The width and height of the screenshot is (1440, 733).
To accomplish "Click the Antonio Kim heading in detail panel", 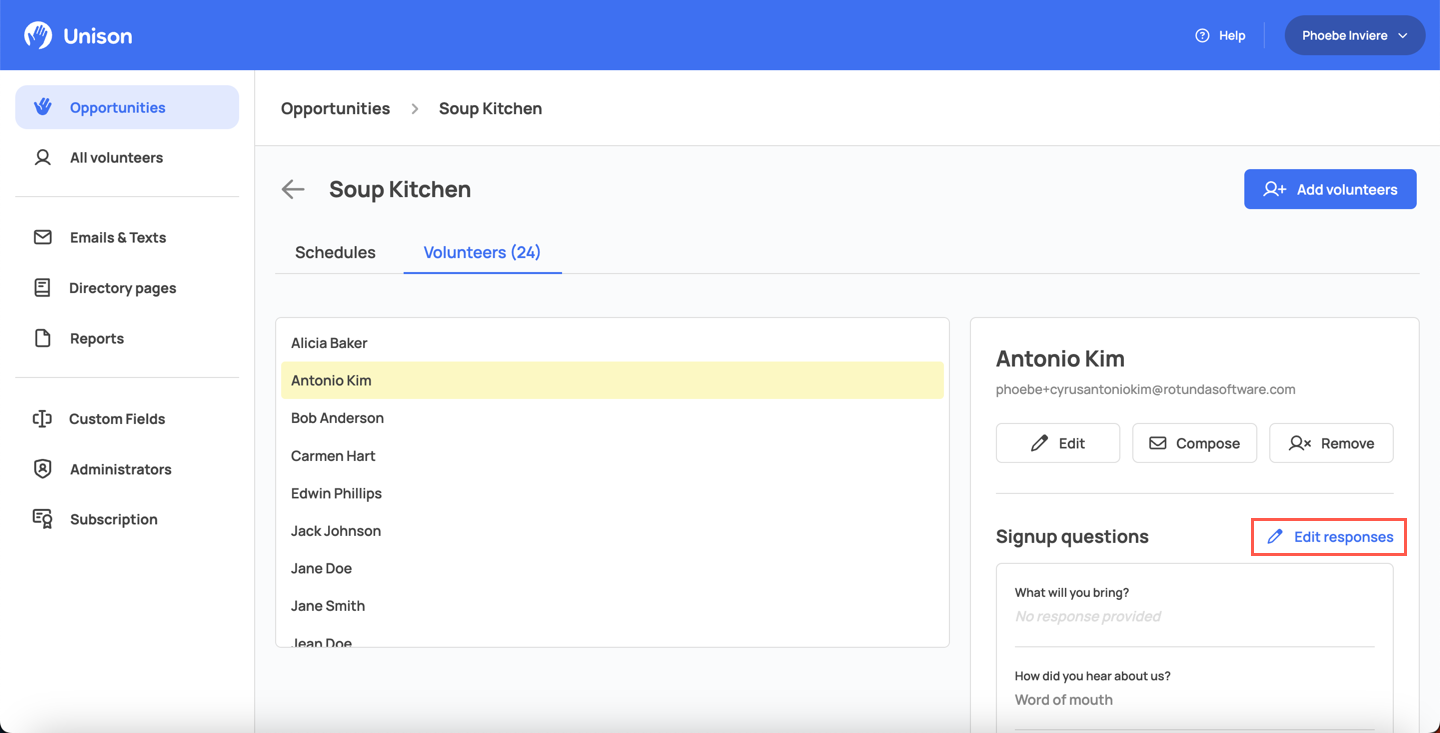I will 1060,358.
